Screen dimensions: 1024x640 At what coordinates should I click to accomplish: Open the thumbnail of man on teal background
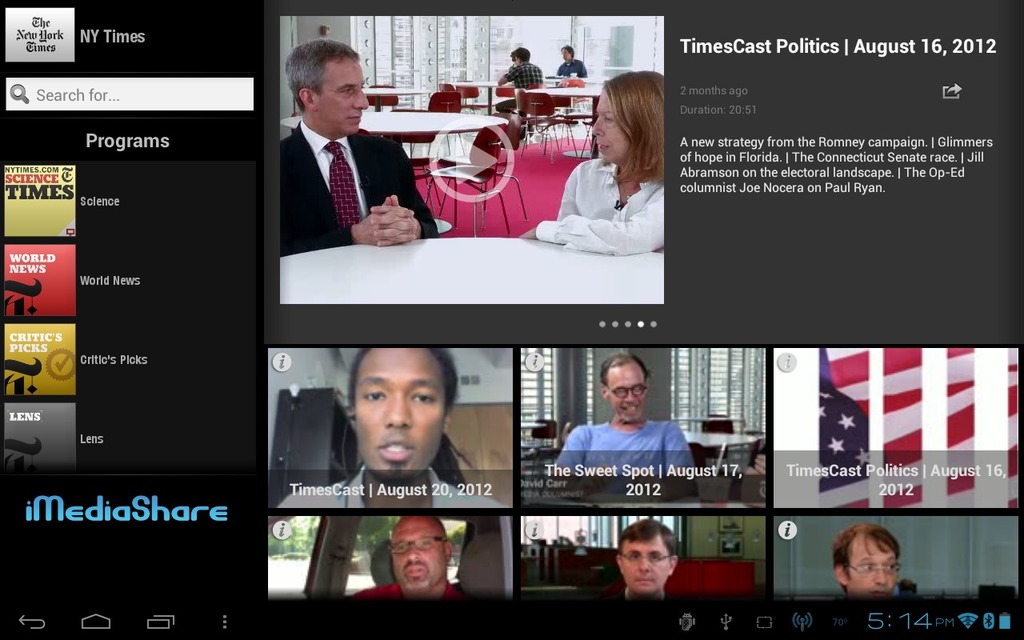click(x=896, y=558)
